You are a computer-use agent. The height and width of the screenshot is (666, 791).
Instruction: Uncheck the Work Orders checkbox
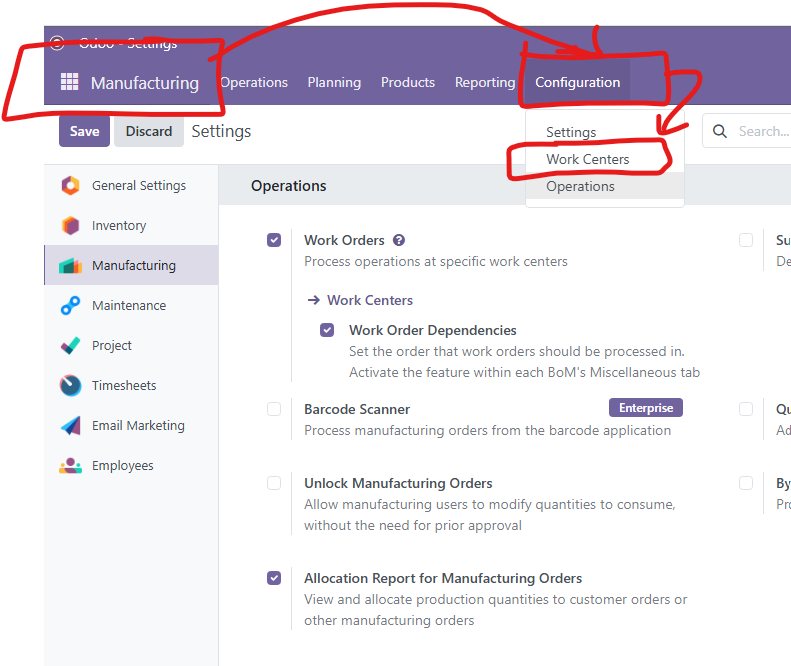274,240
